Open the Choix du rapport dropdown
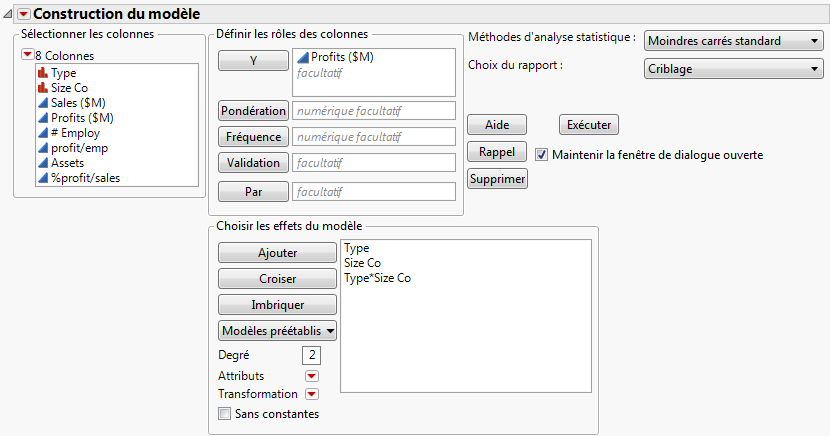This screenshot has width=830, height=436. click(x=733, y=69)
